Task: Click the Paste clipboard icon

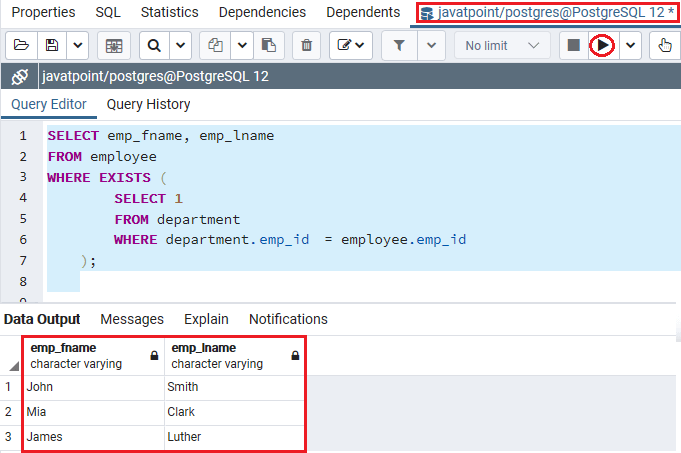Action: (269, 45)
